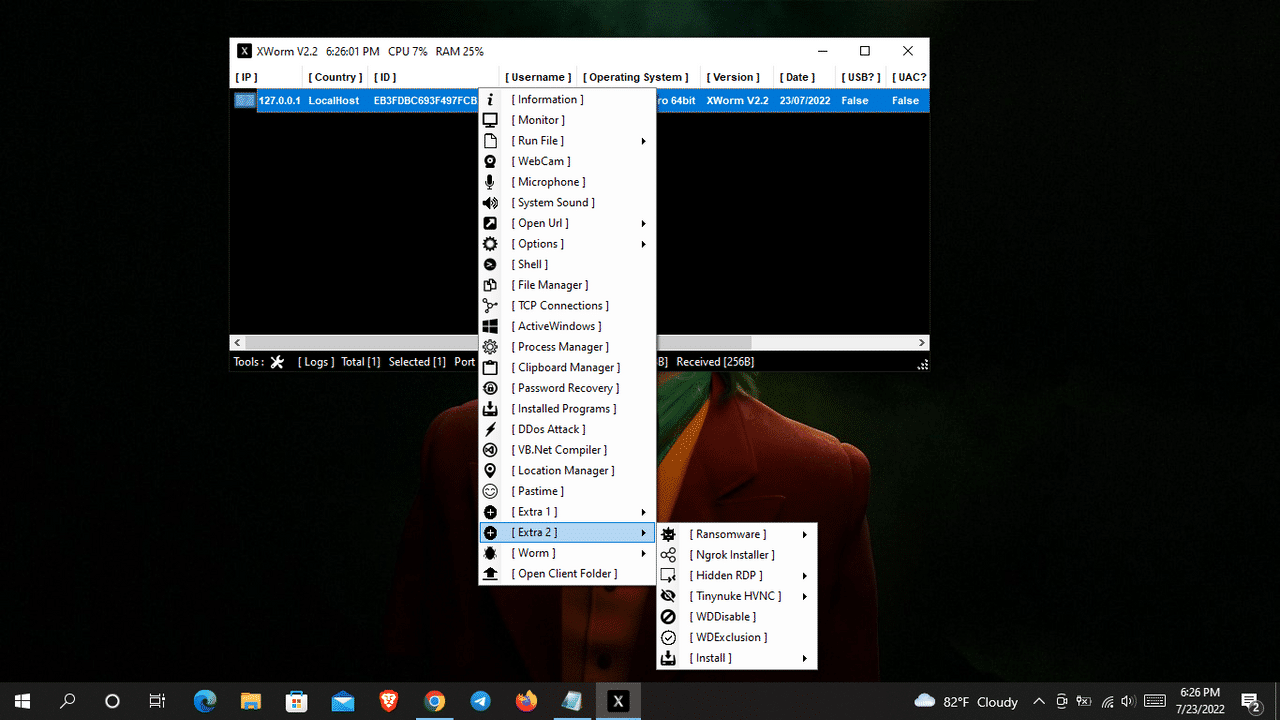This screenshot has width=1280, height=720.
Task: Click the Tools wrench icon in status bar
Action: tap(278, 362)
